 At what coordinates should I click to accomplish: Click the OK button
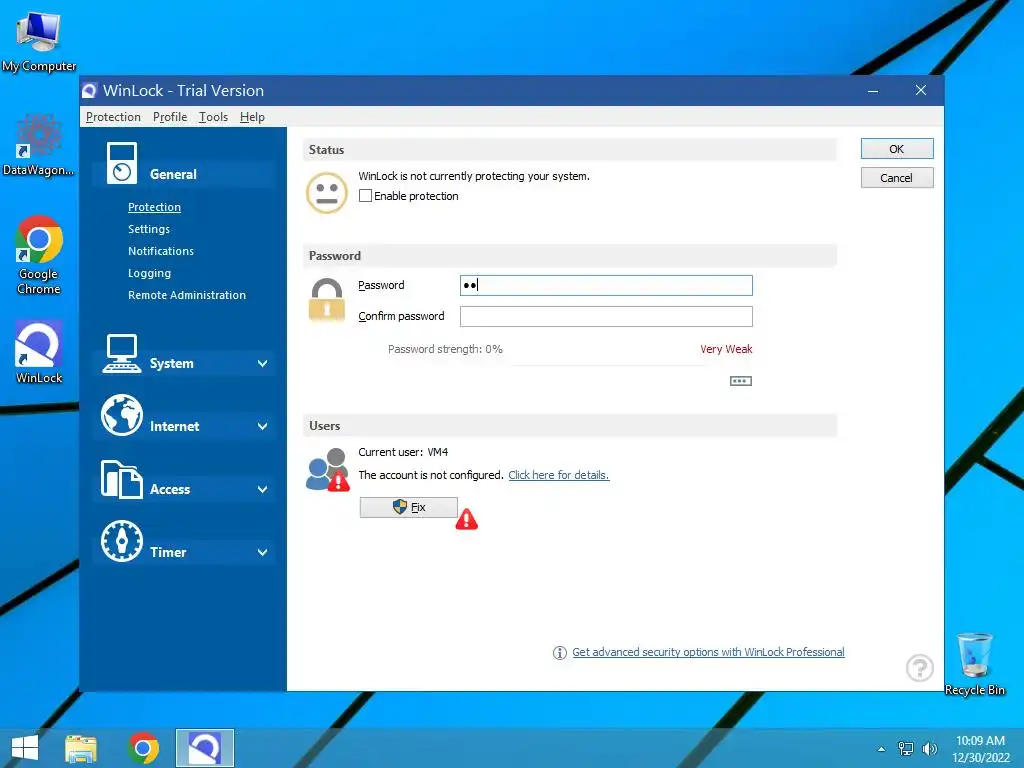pos(897,149)
